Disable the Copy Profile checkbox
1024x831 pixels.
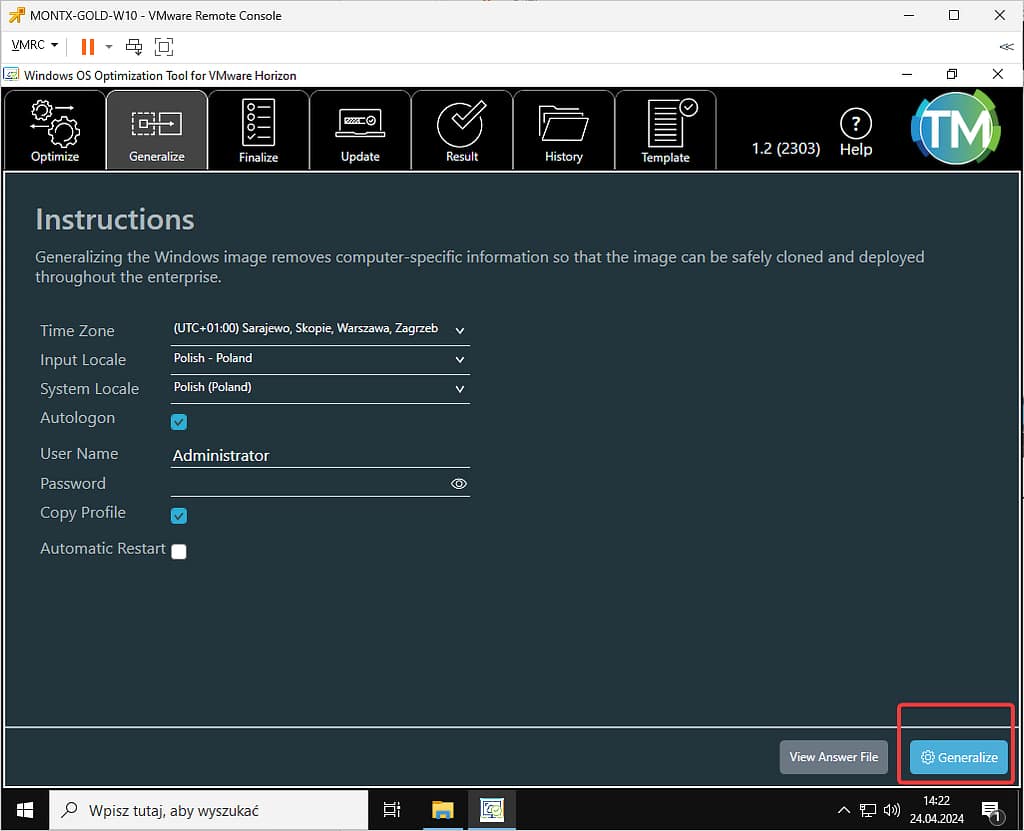tap(179, 516)
